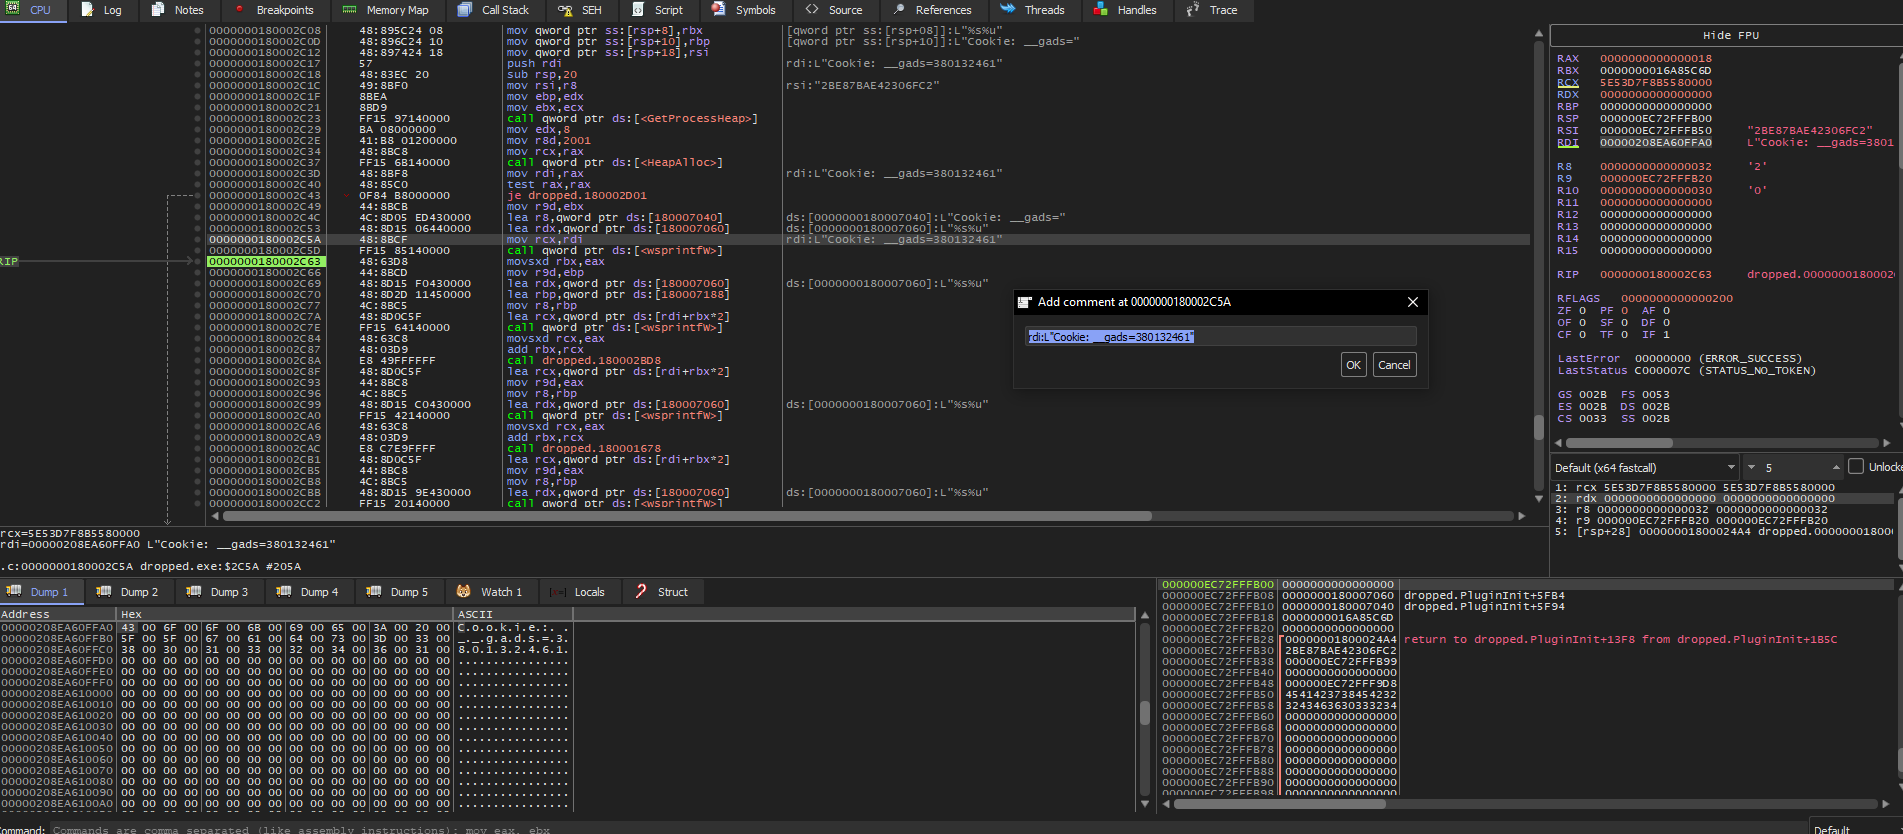The image size is (1903, 834).
Task: Click the Watch 1 tab's cat icon
Action: tap(463, 592)
